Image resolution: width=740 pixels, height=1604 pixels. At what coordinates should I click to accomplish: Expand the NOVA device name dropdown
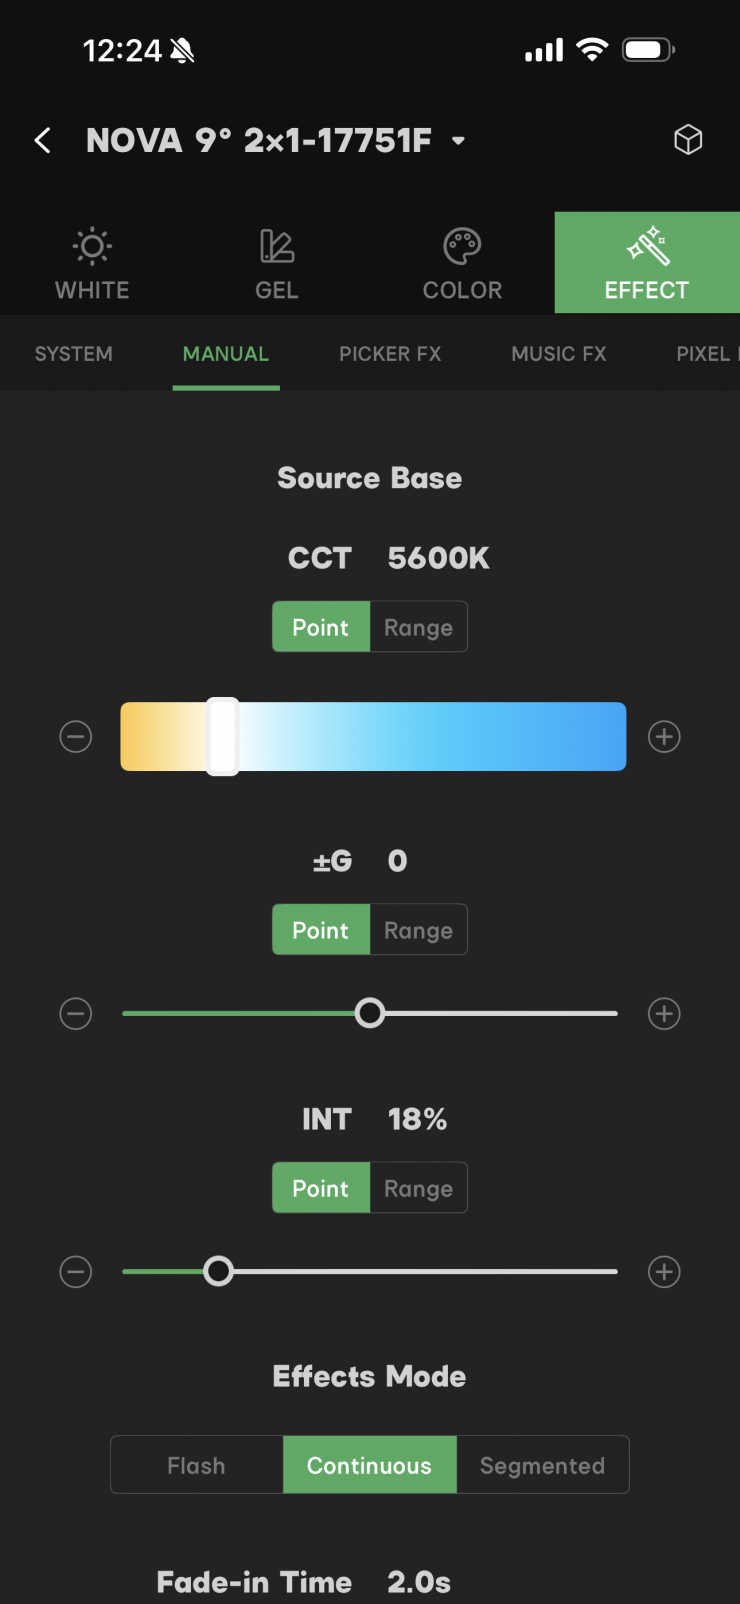click(458, 141)
